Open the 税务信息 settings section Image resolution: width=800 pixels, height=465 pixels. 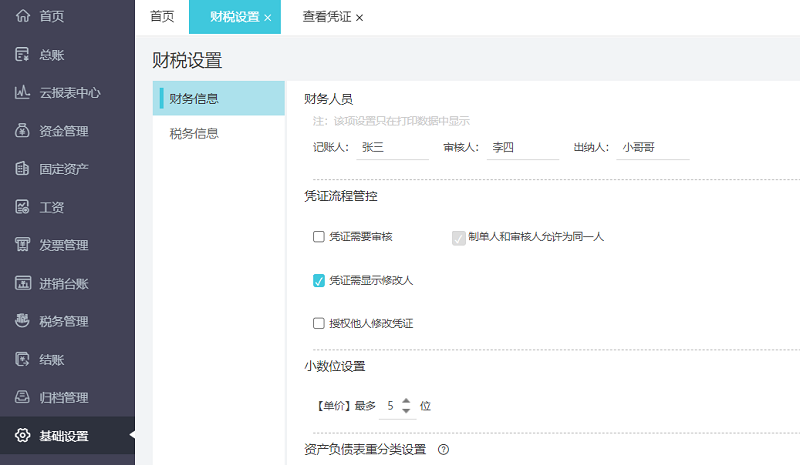[194, 133]
